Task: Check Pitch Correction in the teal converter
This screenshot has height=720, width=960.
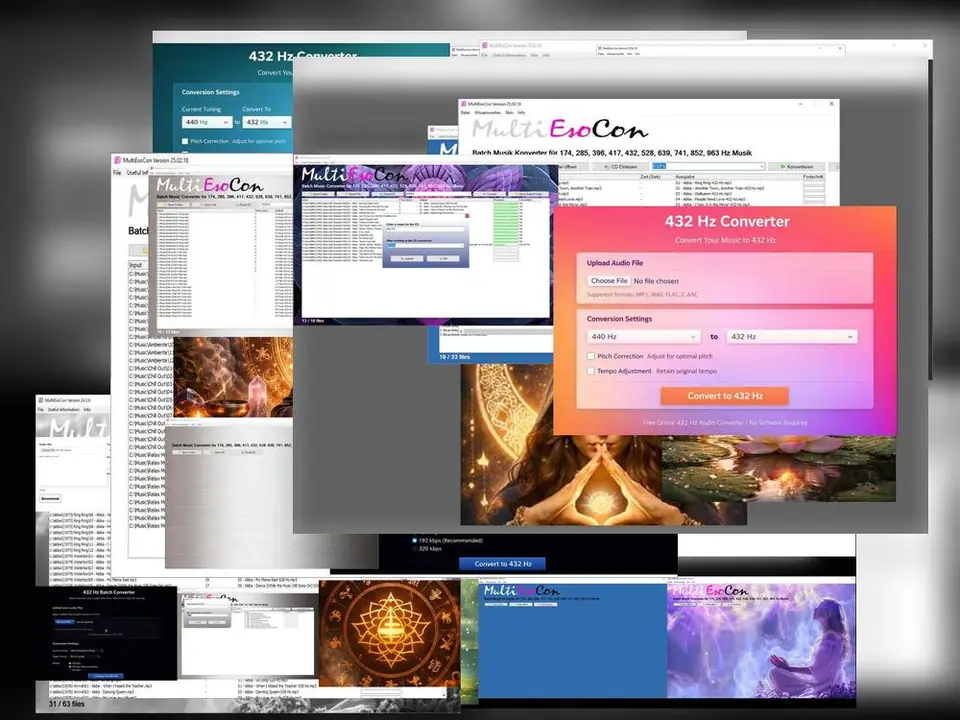Action: (x=185, y=142)
